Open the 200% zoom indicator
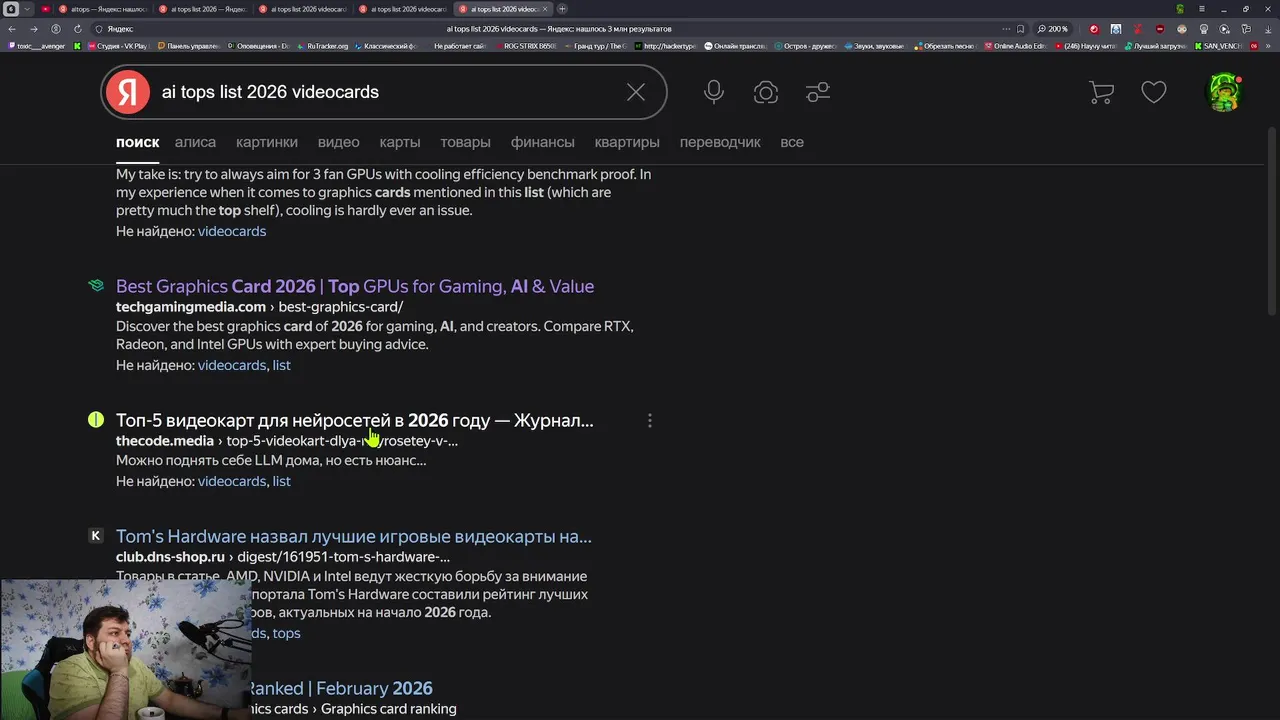Image resolution: width=1280 pixels, height=720 pixels. click(x=1052, y=29)
